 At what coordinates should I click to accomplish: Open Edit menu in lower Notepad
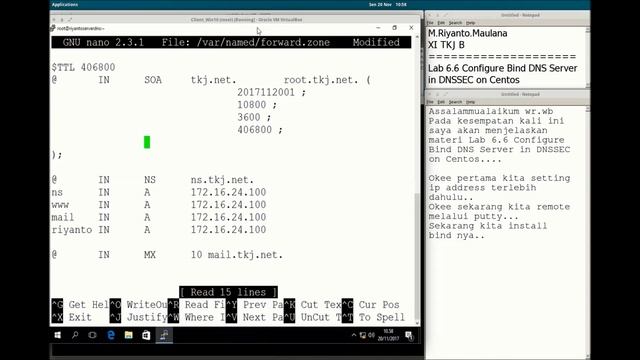(441, 102)
